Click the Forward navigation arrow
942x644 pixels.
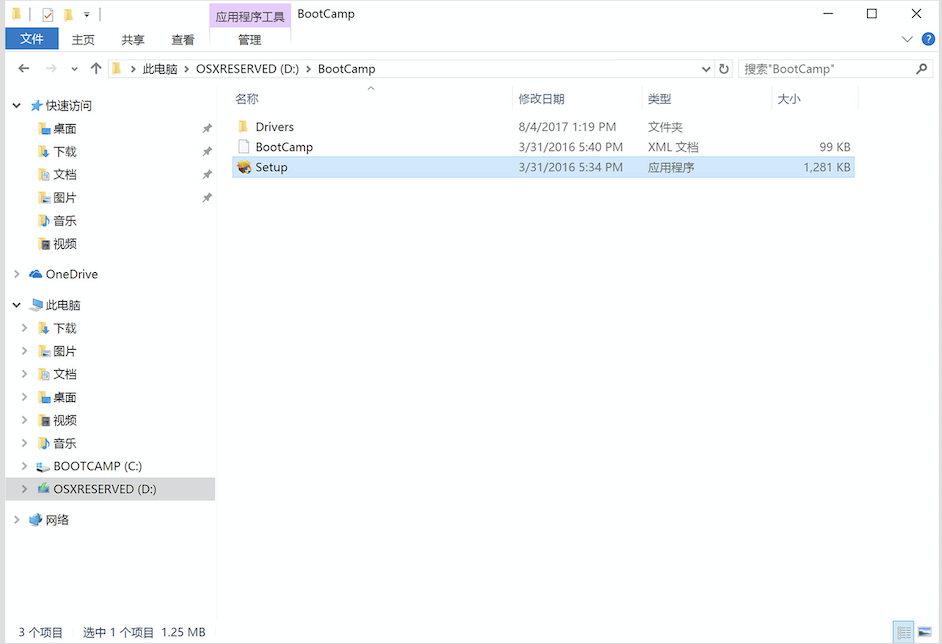(51, 68)
